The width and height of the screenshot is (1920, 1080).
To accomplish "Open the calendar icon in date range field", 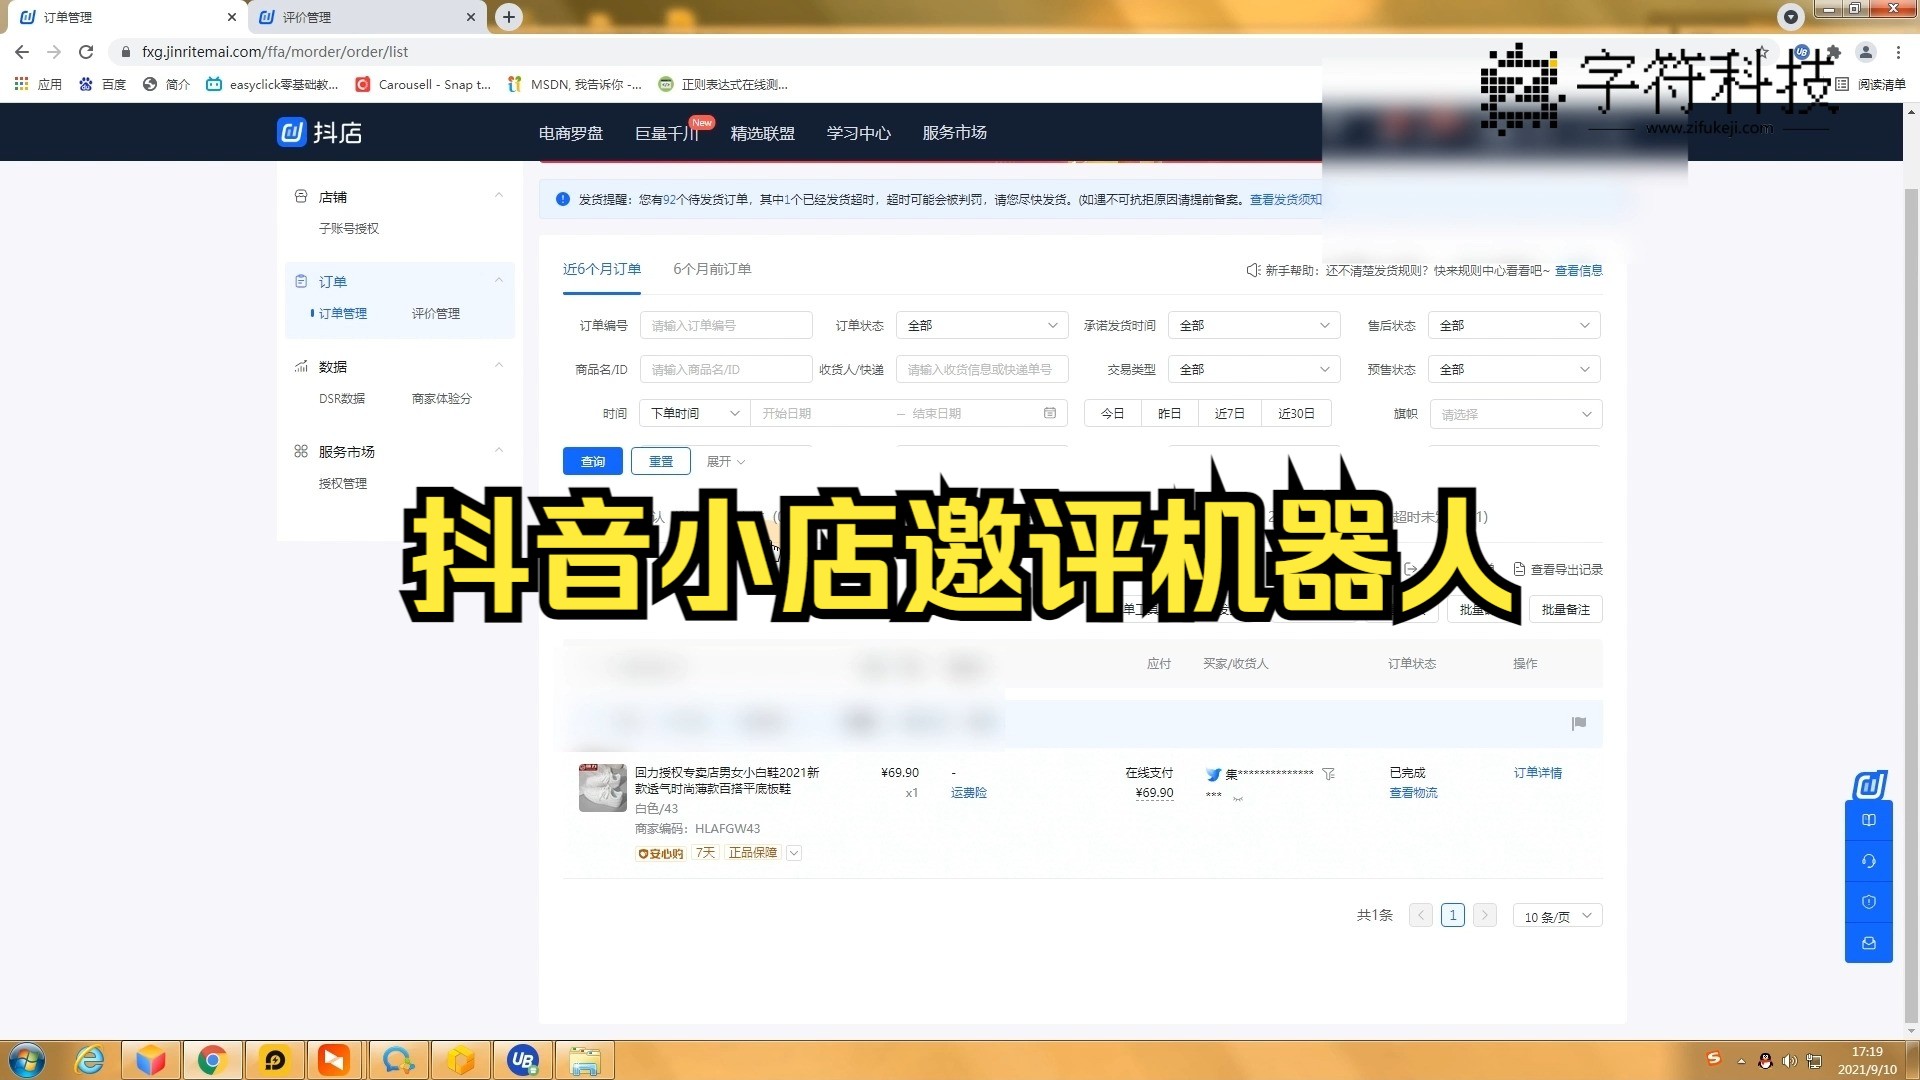I will pyautogui.click(x=1049, y=413).
